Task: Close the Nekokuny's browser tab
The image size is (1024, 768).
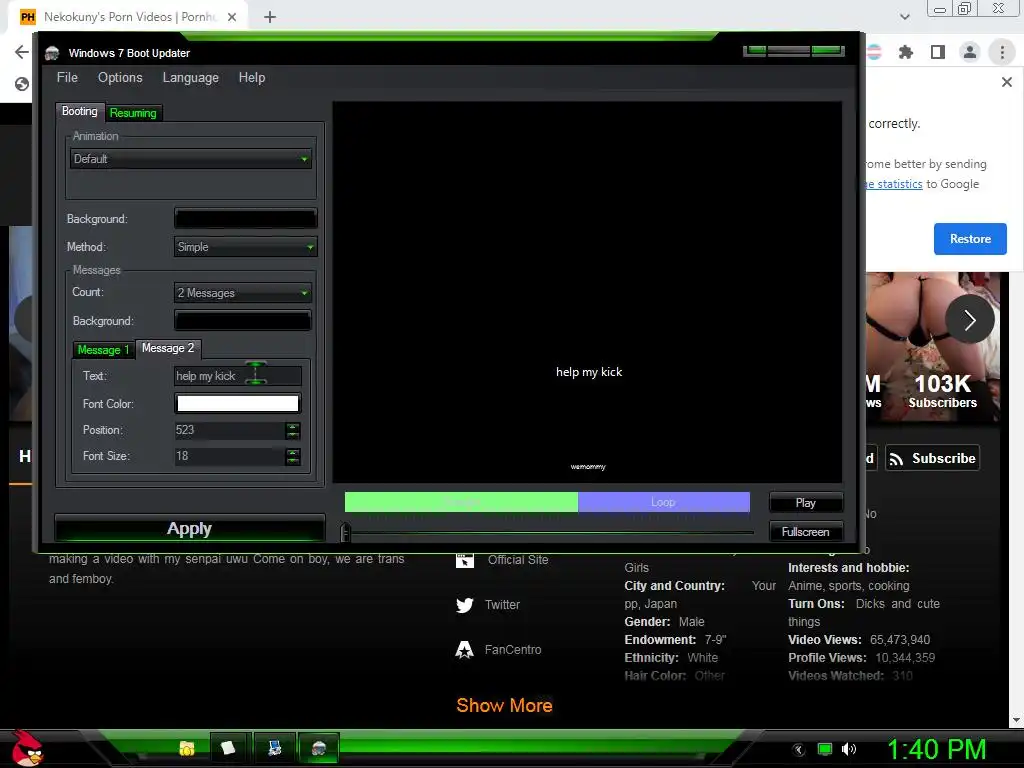Action: [x=232, y=17]
